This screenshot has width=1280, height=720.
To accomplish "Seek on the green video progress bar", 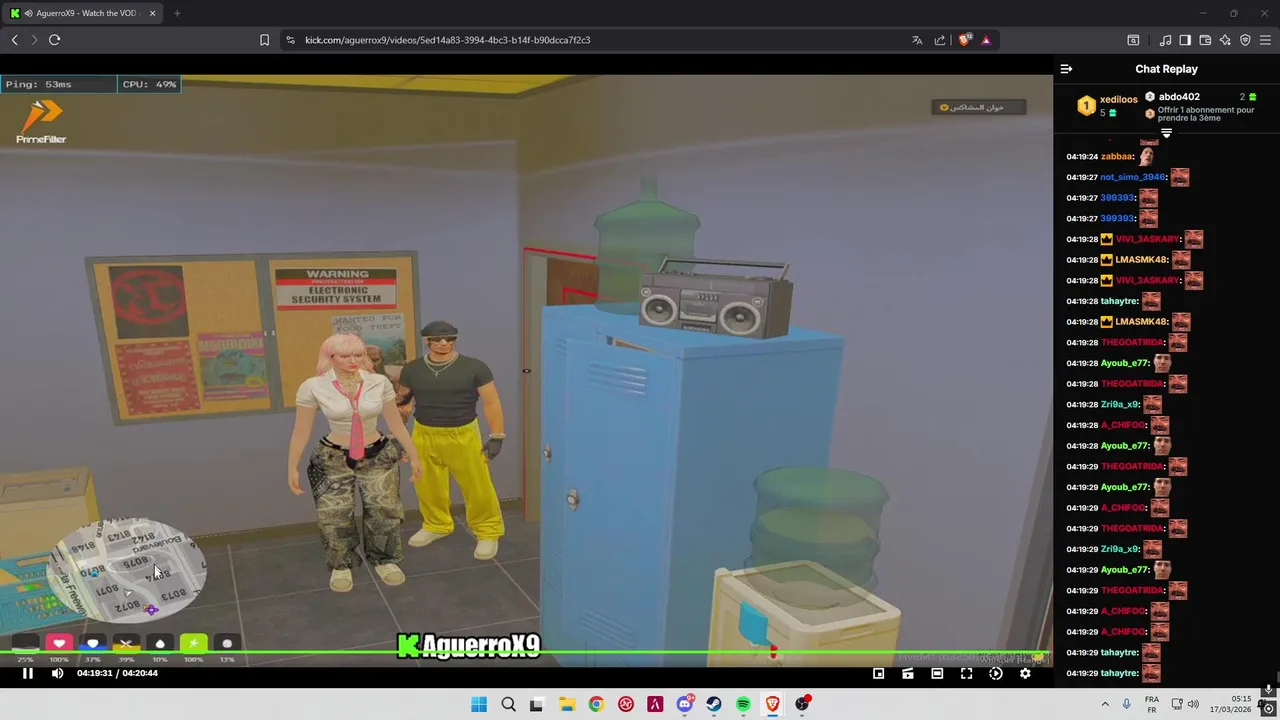I will tap(526, 654).
